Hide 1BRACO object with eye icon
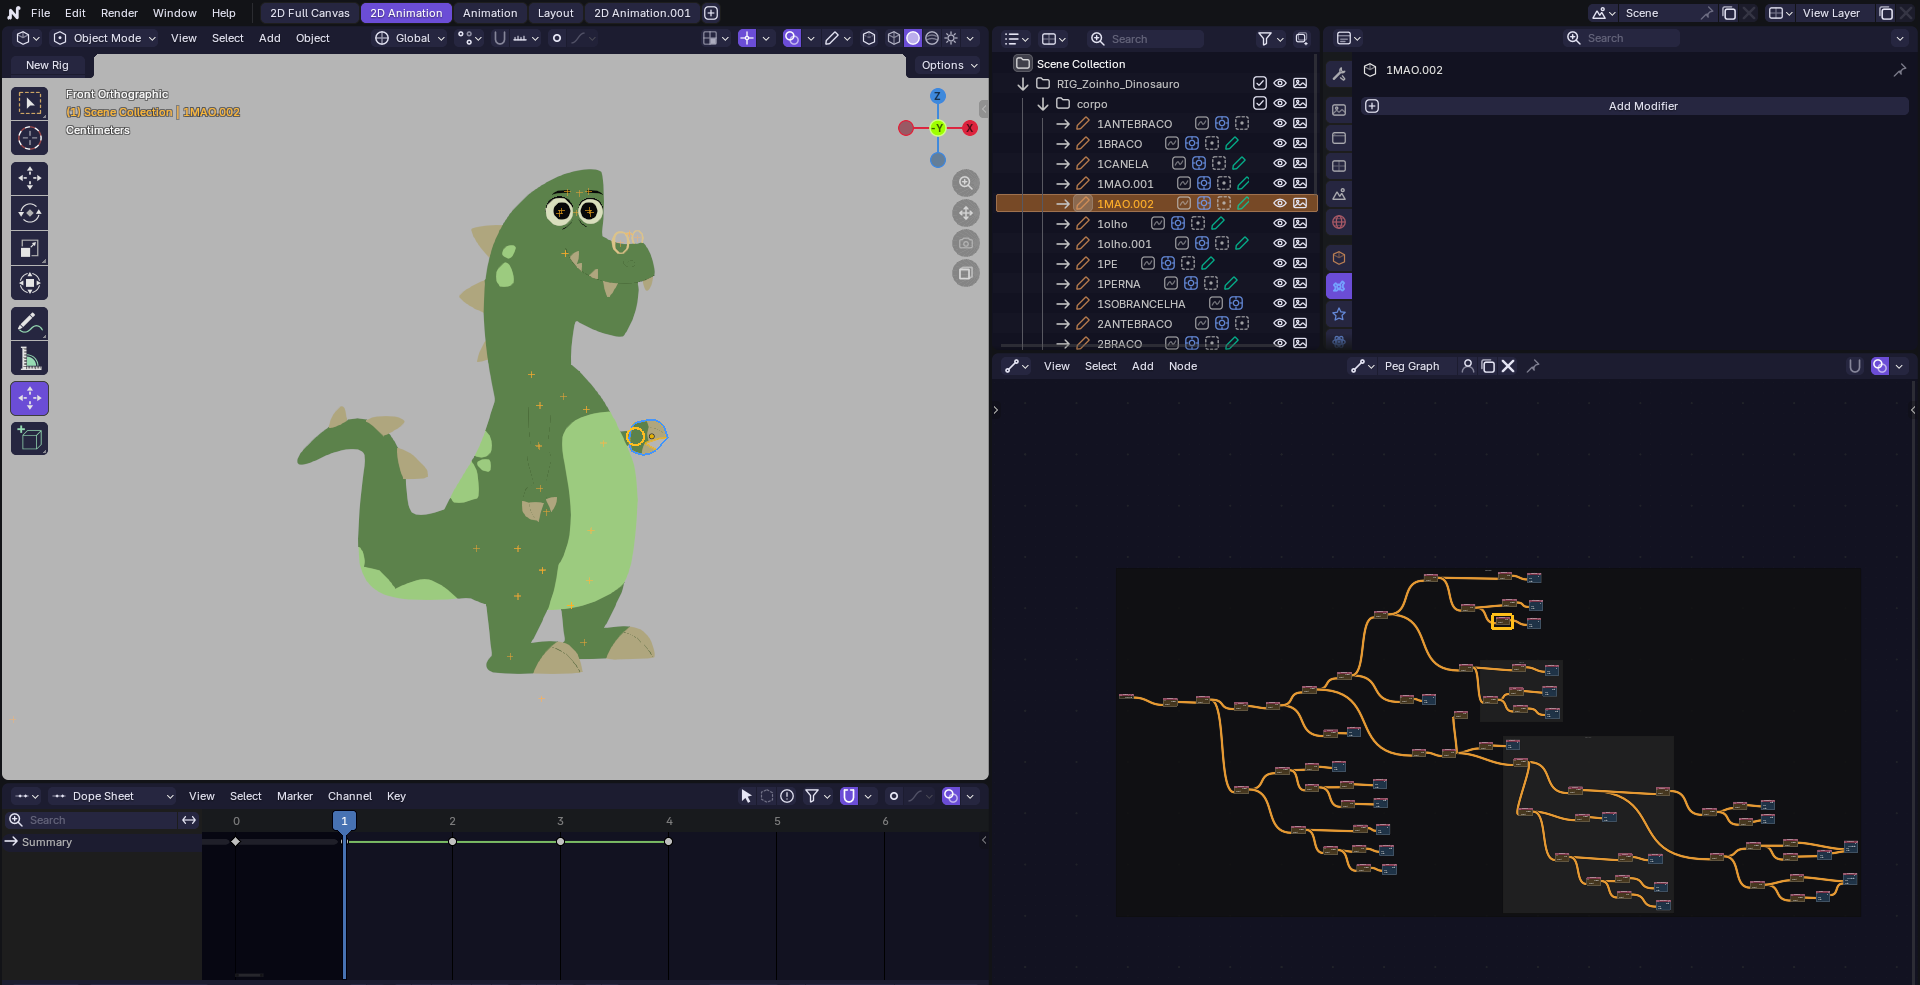 1280,143
